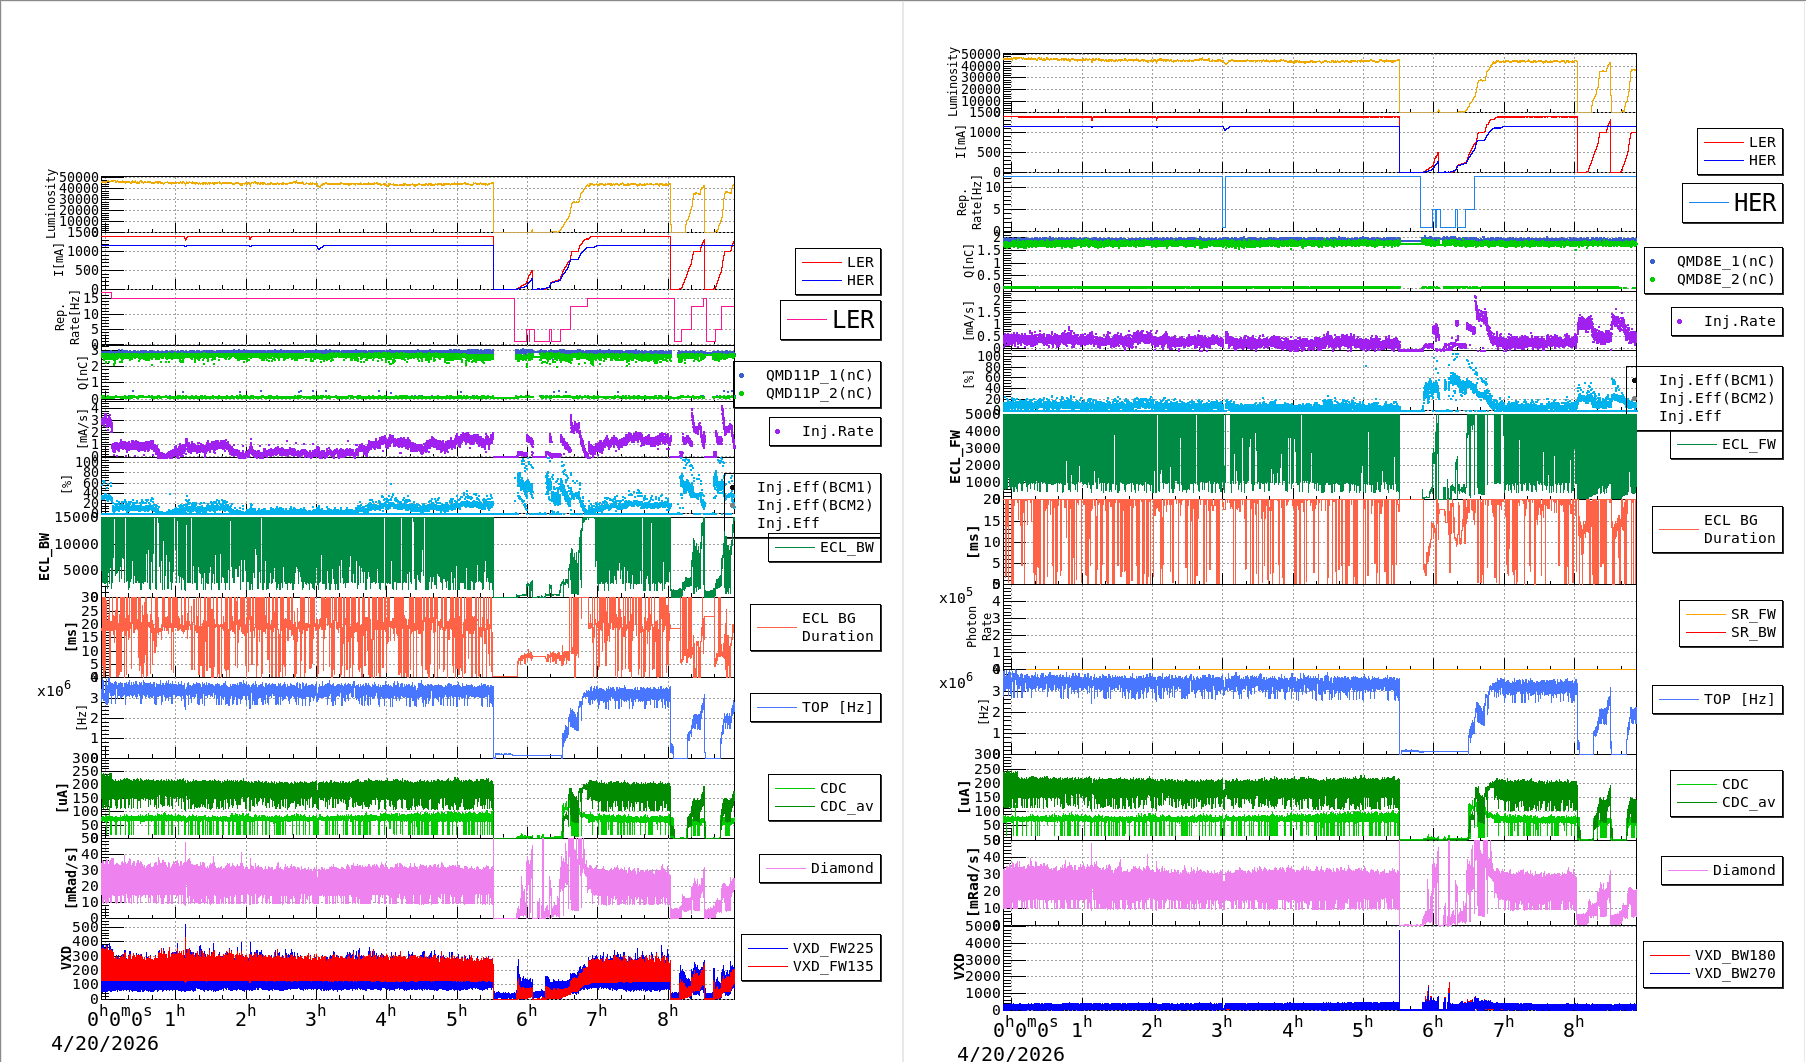Click the TOP [Hz] legend in right panel
The height and width of the screenshot is (1062, 1806).
(x=1716, y=700)
